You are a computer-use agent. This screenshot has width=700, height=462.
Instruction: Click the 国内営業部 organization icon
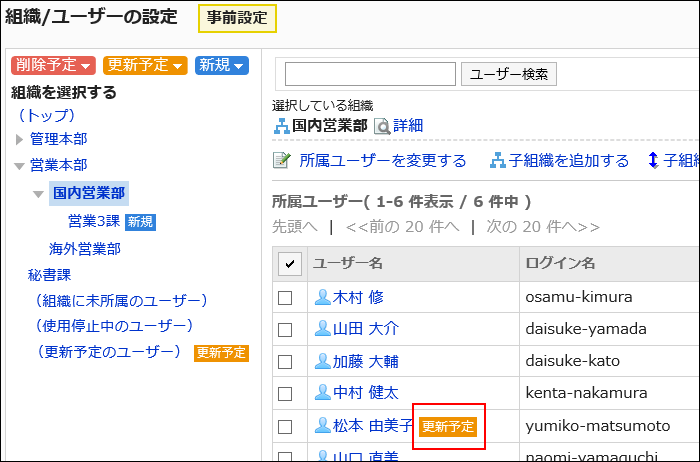pyautogui.click(x=282, y=126)
